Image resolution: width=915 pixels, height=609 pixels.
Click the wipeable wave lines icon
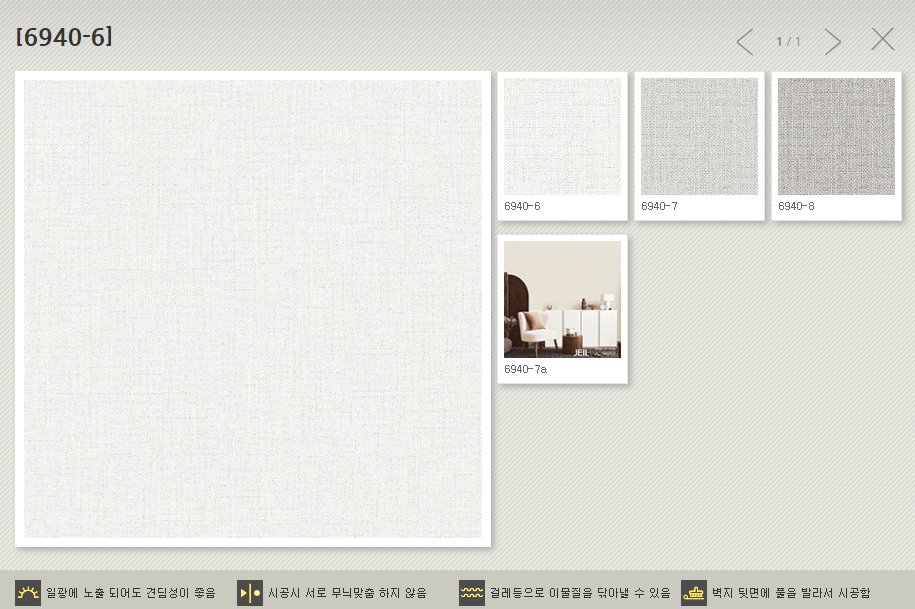click(472, 593)
